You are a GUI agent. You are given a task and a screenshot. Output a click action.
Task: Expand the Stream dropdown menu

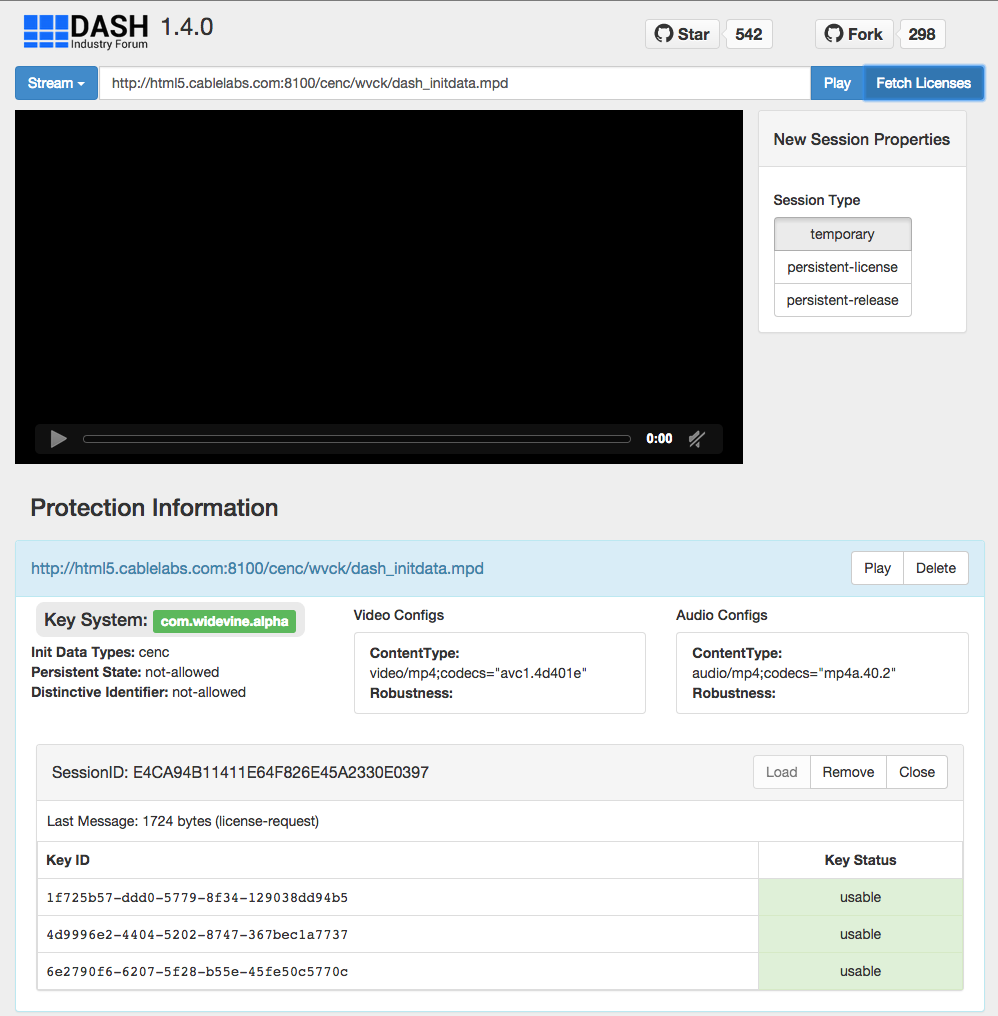click(56, 83)
